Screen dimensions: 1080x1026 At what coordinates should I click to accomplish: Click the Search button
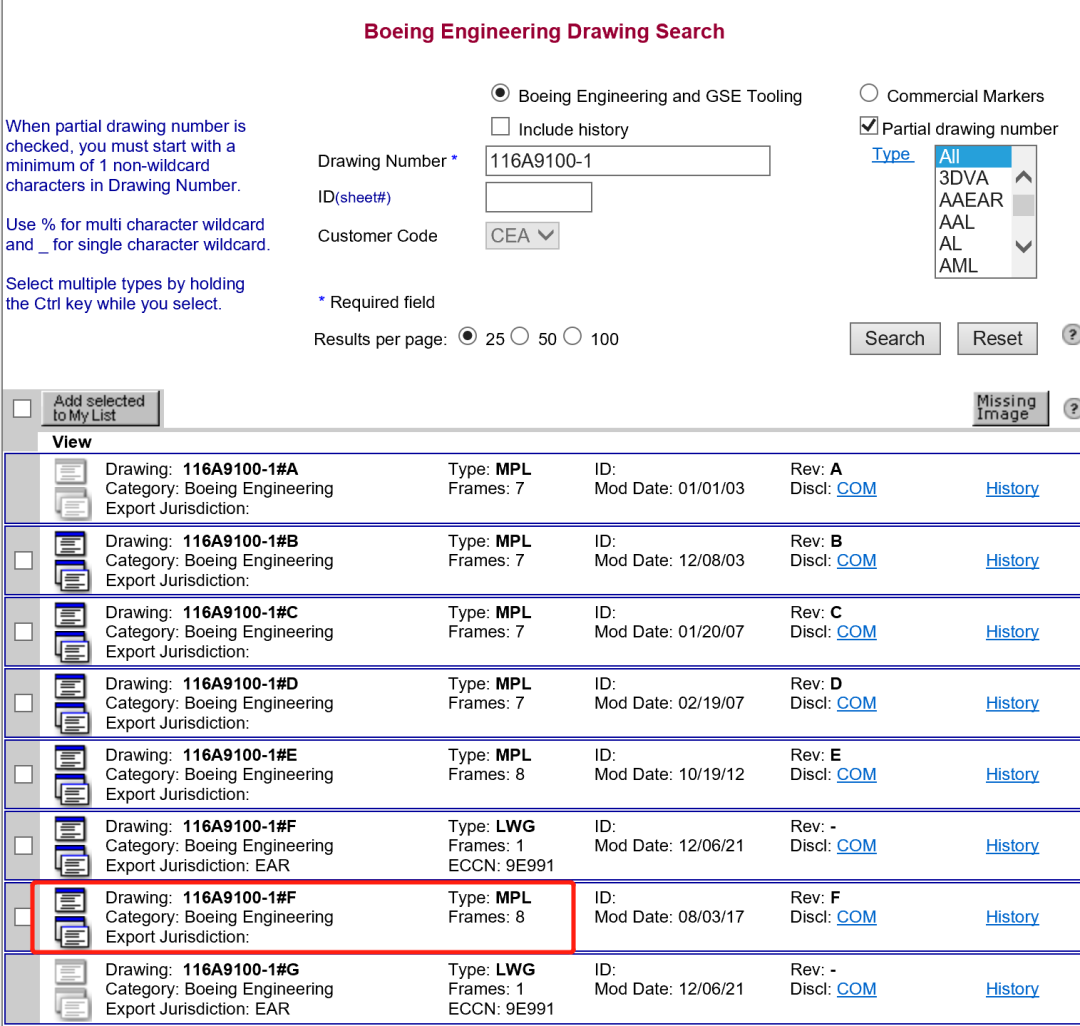click(x=894, y=338)
